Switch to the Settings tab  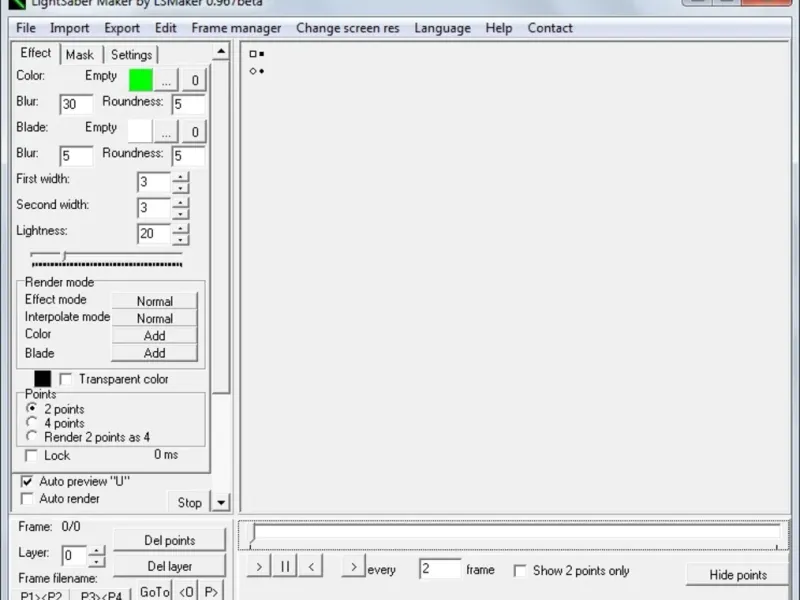pos(131,55)
